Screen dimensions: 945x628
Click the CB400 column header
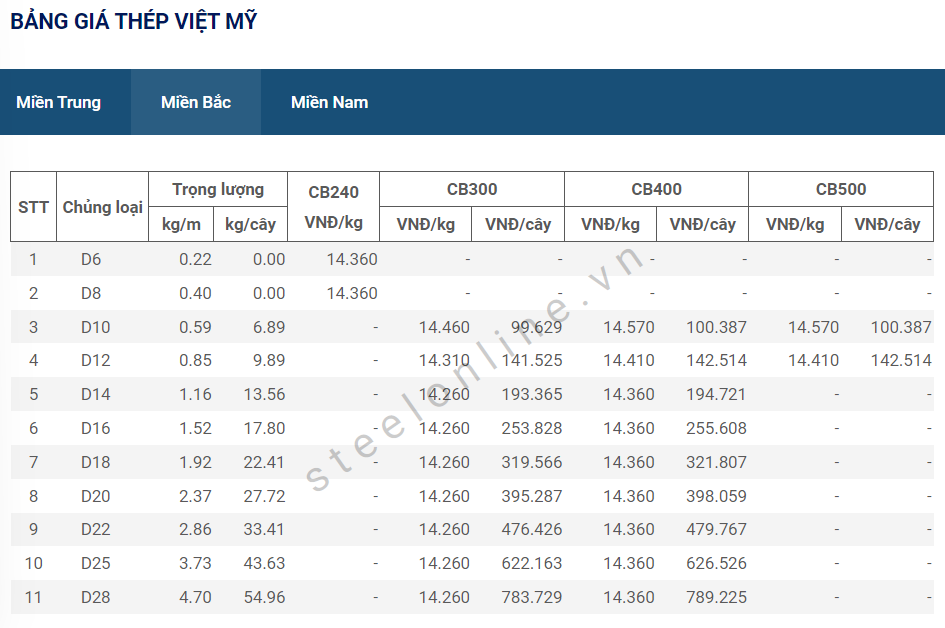click(x=656, y=189)
